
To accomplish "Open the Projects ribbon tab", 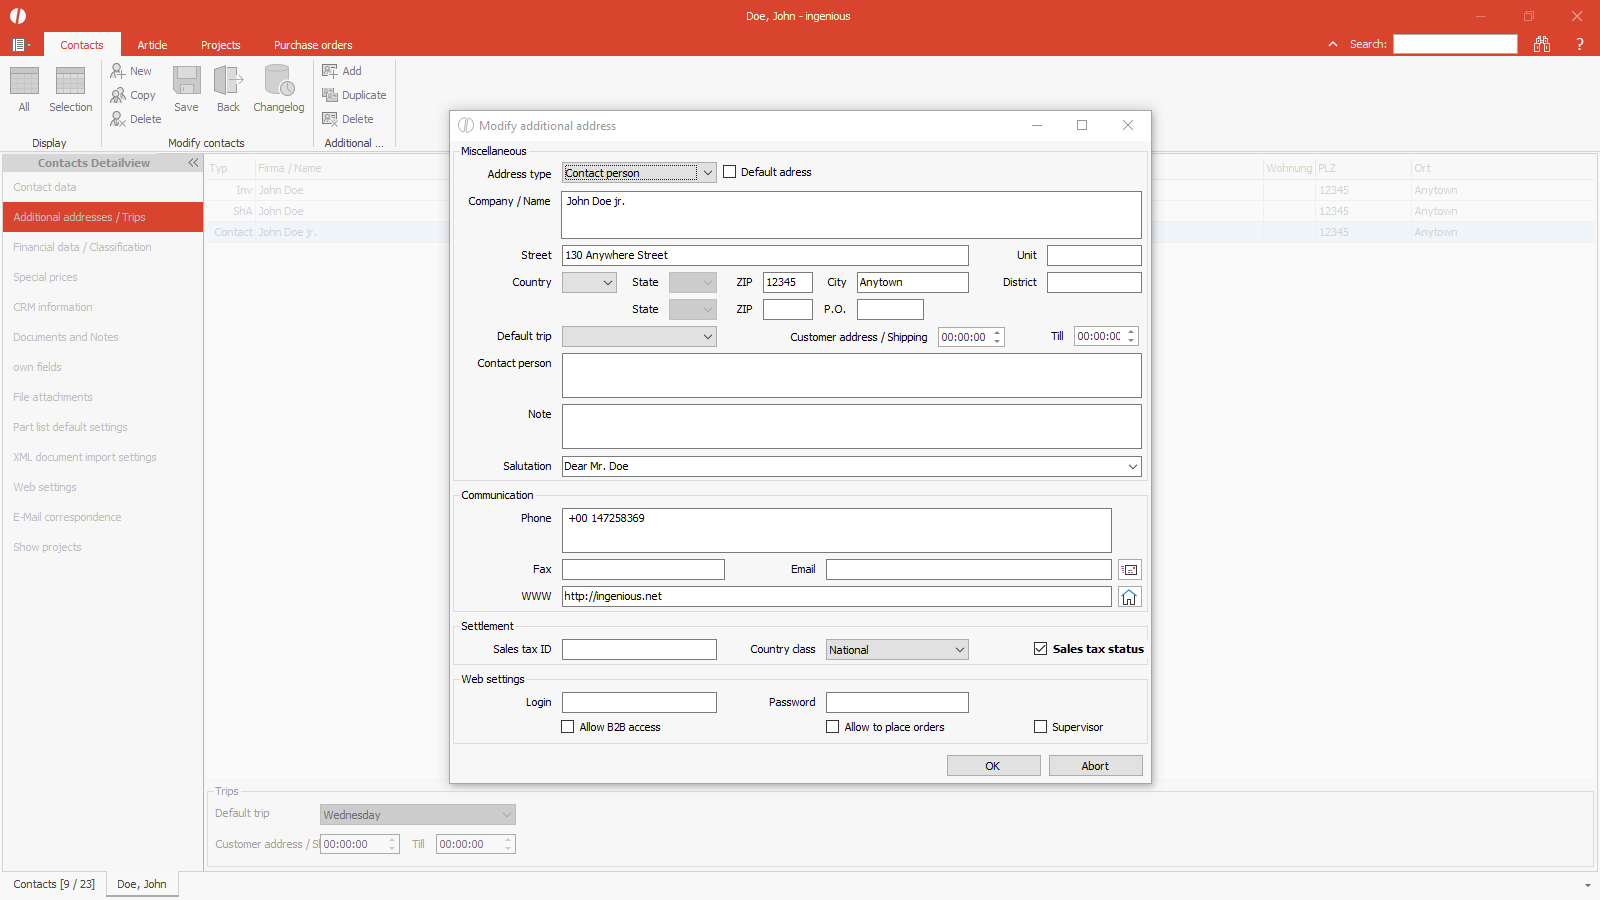I will click(x=220, y=45).
